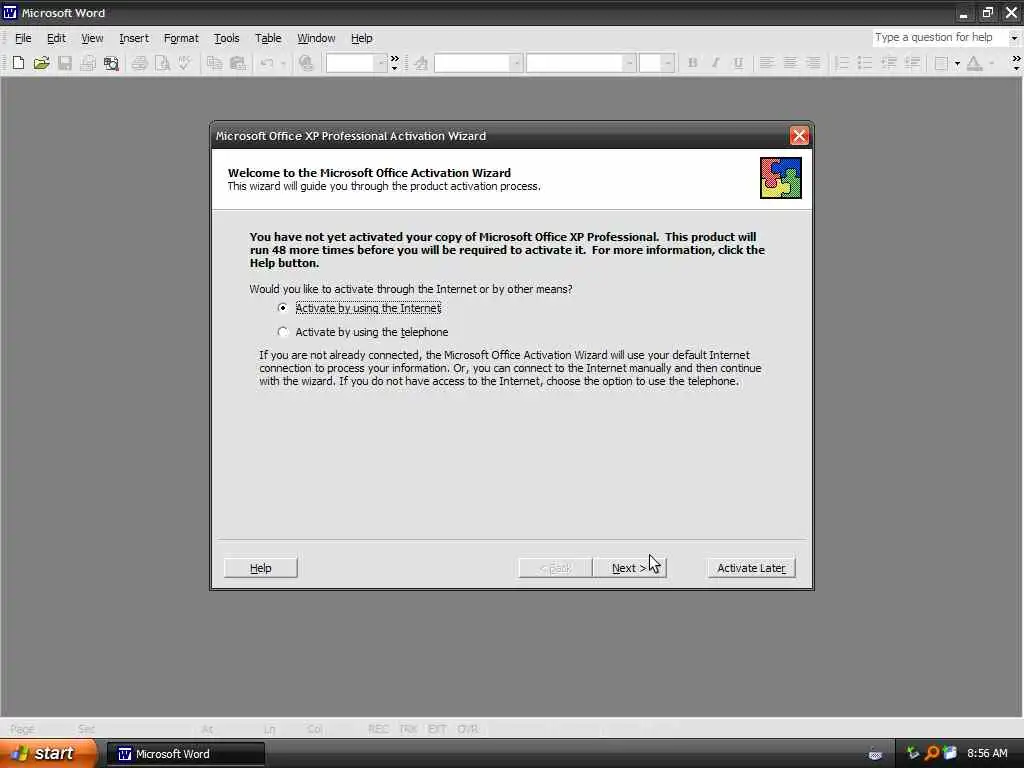Open the Font name dropdown
1024x768 pixels.
628,63
